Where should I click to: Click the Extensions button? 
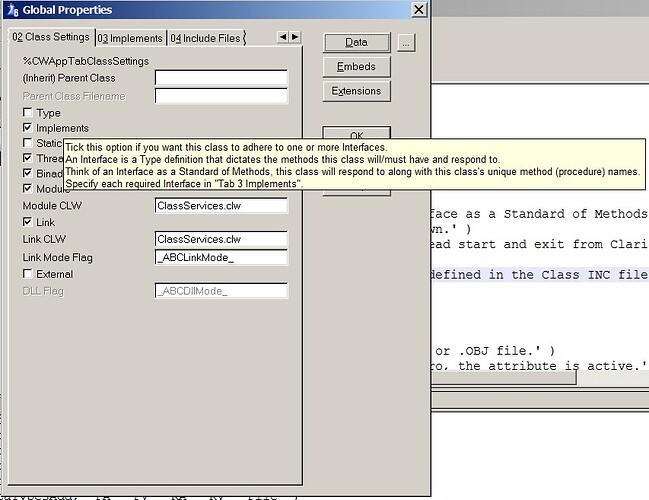click(x=356, y=91)
